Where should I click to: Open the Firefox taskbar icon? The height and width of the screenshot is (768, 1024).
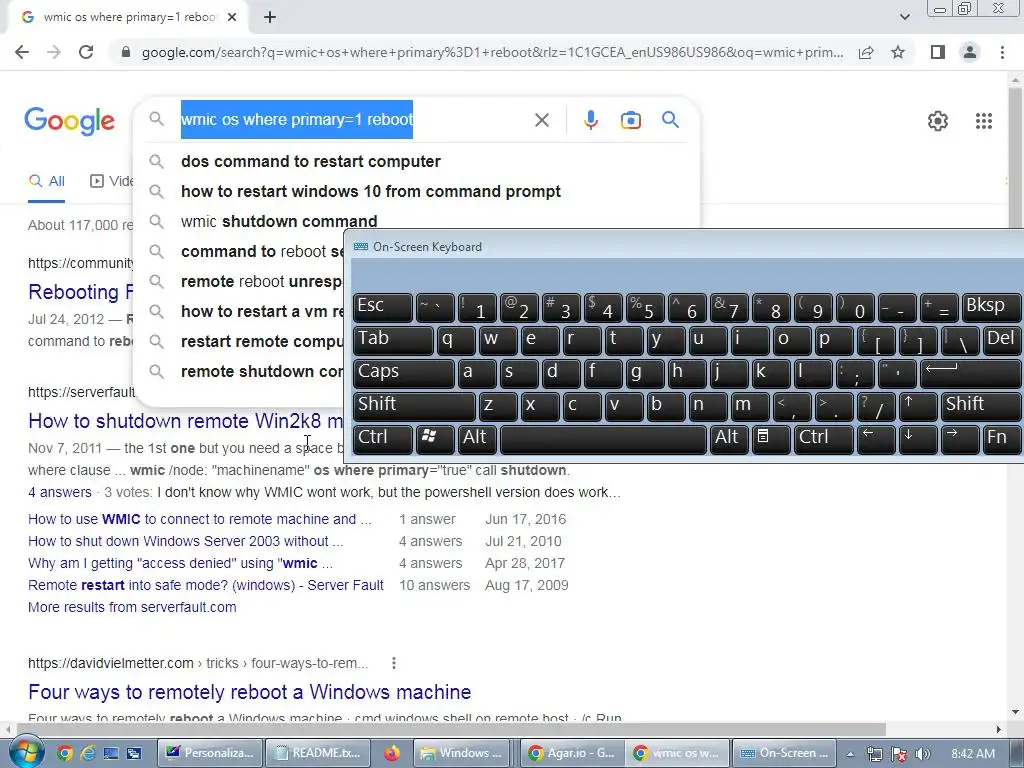[392, 753]
